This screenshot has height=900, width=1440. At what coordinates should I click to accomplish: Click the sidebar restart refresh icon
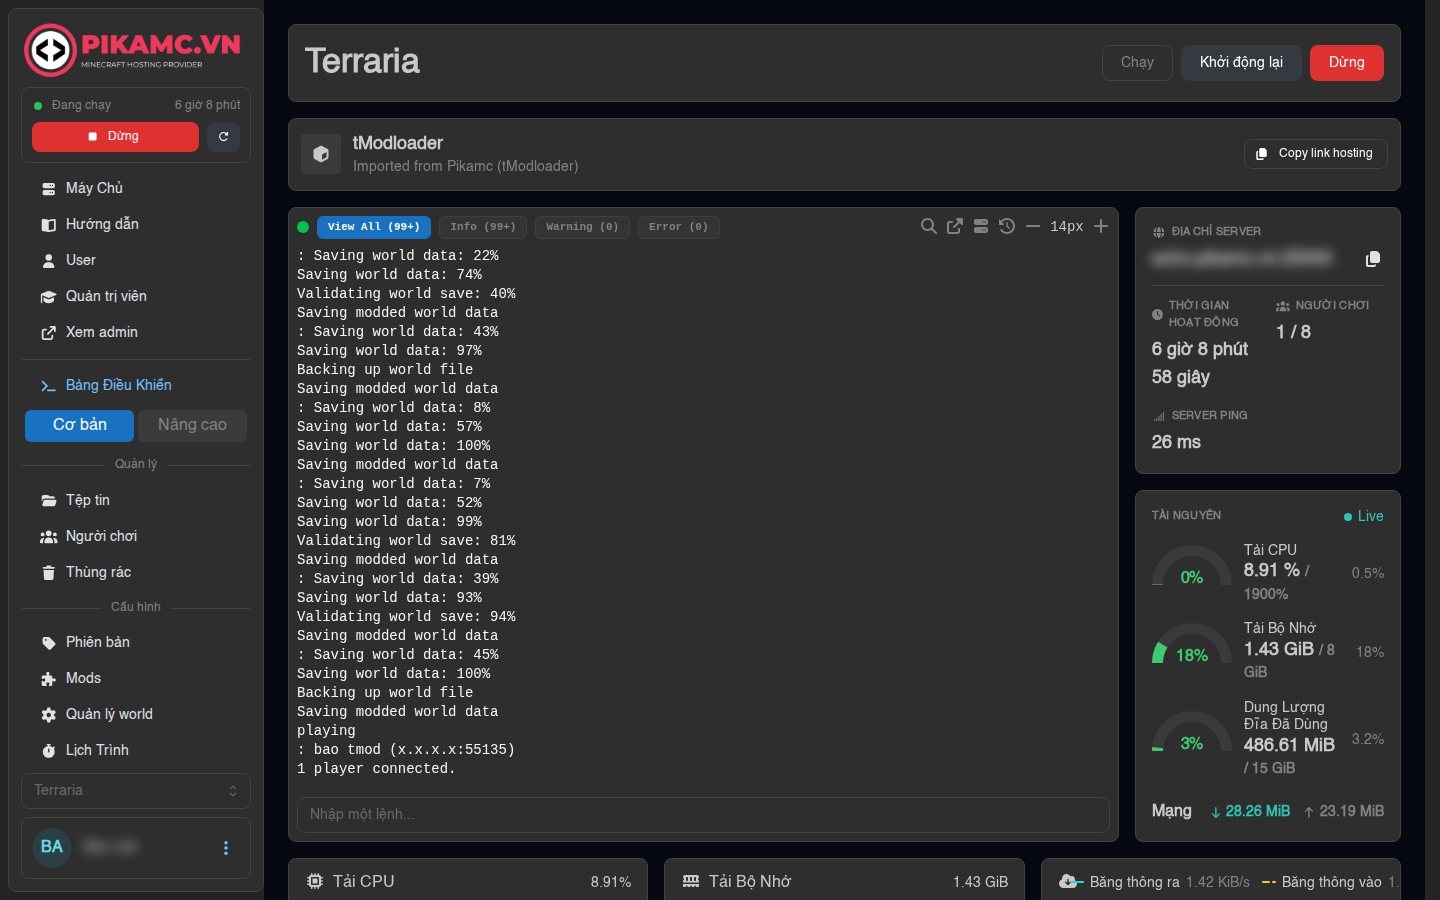click(x=224, y=137)
